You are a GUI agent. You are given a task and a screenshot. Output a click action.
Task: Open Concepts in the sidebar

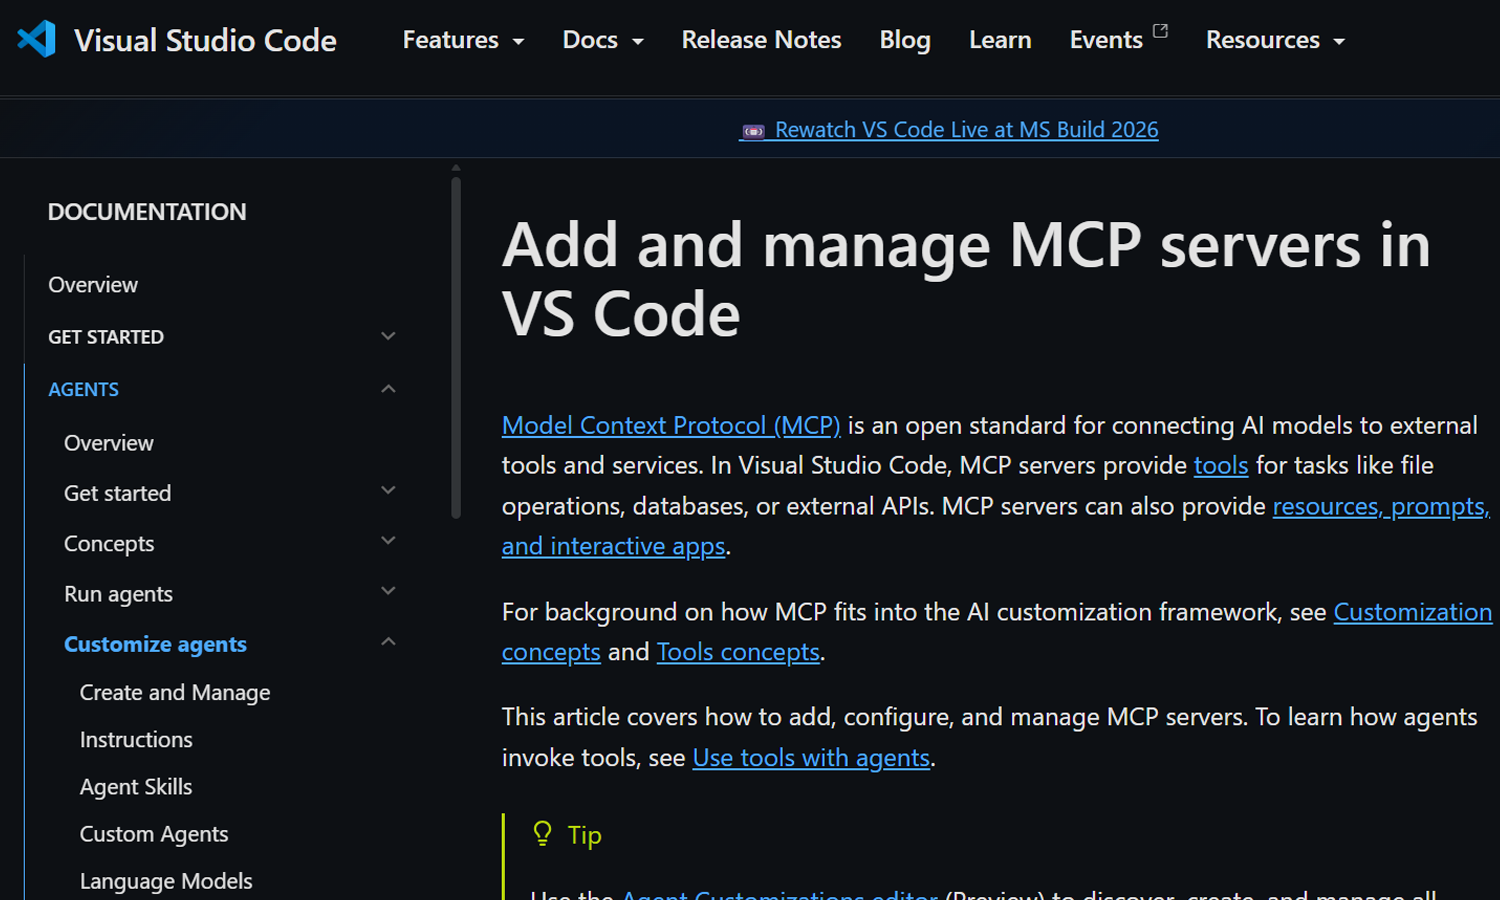click(109, 544)
